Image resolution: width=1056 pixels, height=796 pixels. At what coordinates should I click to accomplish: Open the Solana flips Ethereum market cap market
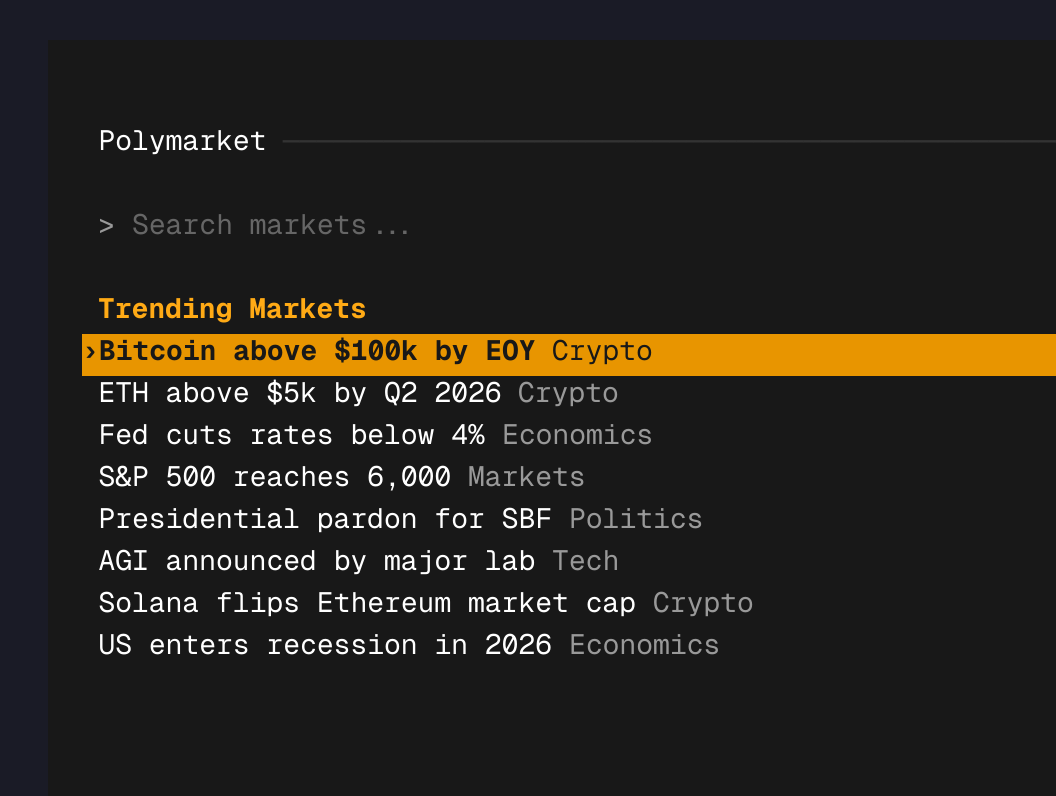(366, 603)
